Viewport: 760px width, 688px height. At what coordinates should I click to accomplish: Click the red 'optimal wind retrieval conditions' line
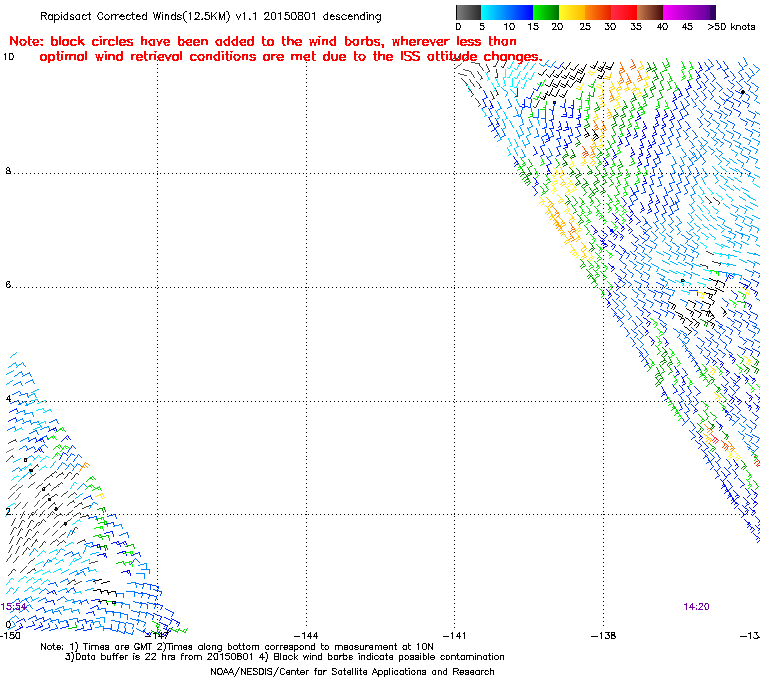(291, 57)
